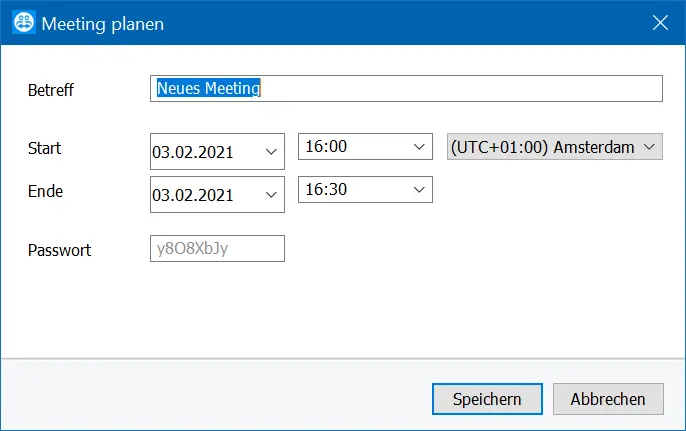Open the Ende date picker chevron
This screenshot has width=686, height=431.
(271, 195)
